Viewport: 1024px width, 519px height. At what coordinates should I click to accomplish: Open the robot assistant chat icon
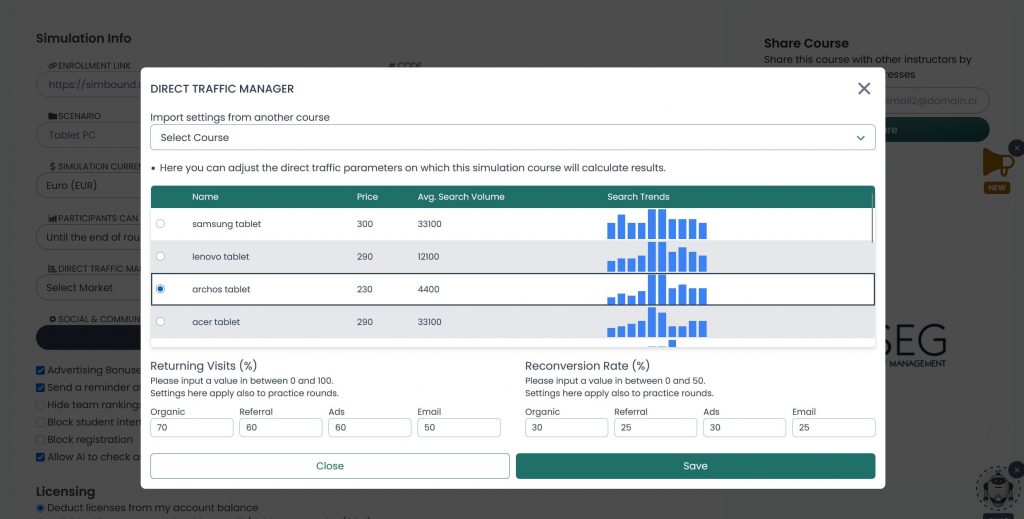[997, 488]
